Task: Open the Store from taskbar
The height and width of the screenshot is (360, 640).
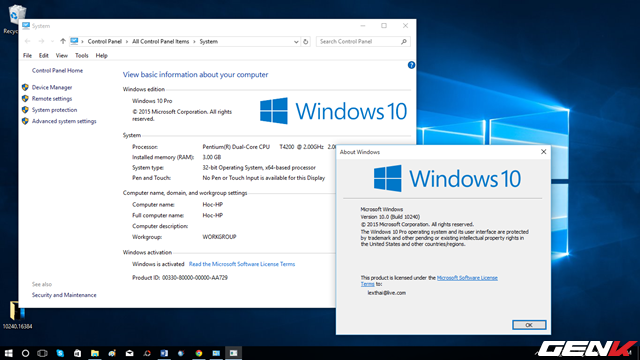Action: point(77,353)
